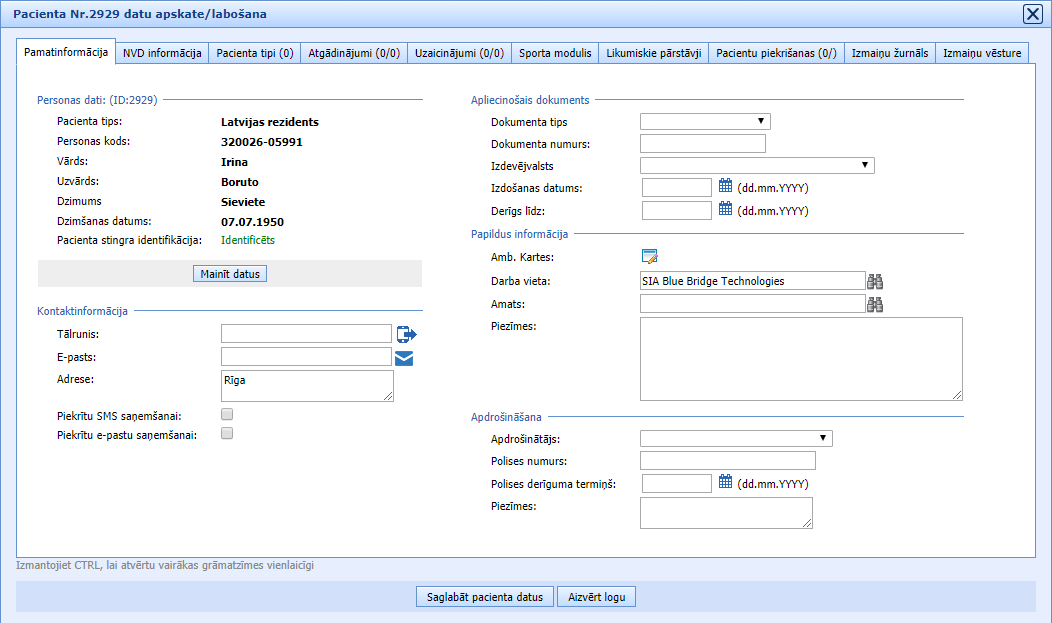Open calendar for Izdošanas datums
The width and height of the screenshot is (1052, 623).
tap(726, 186)
